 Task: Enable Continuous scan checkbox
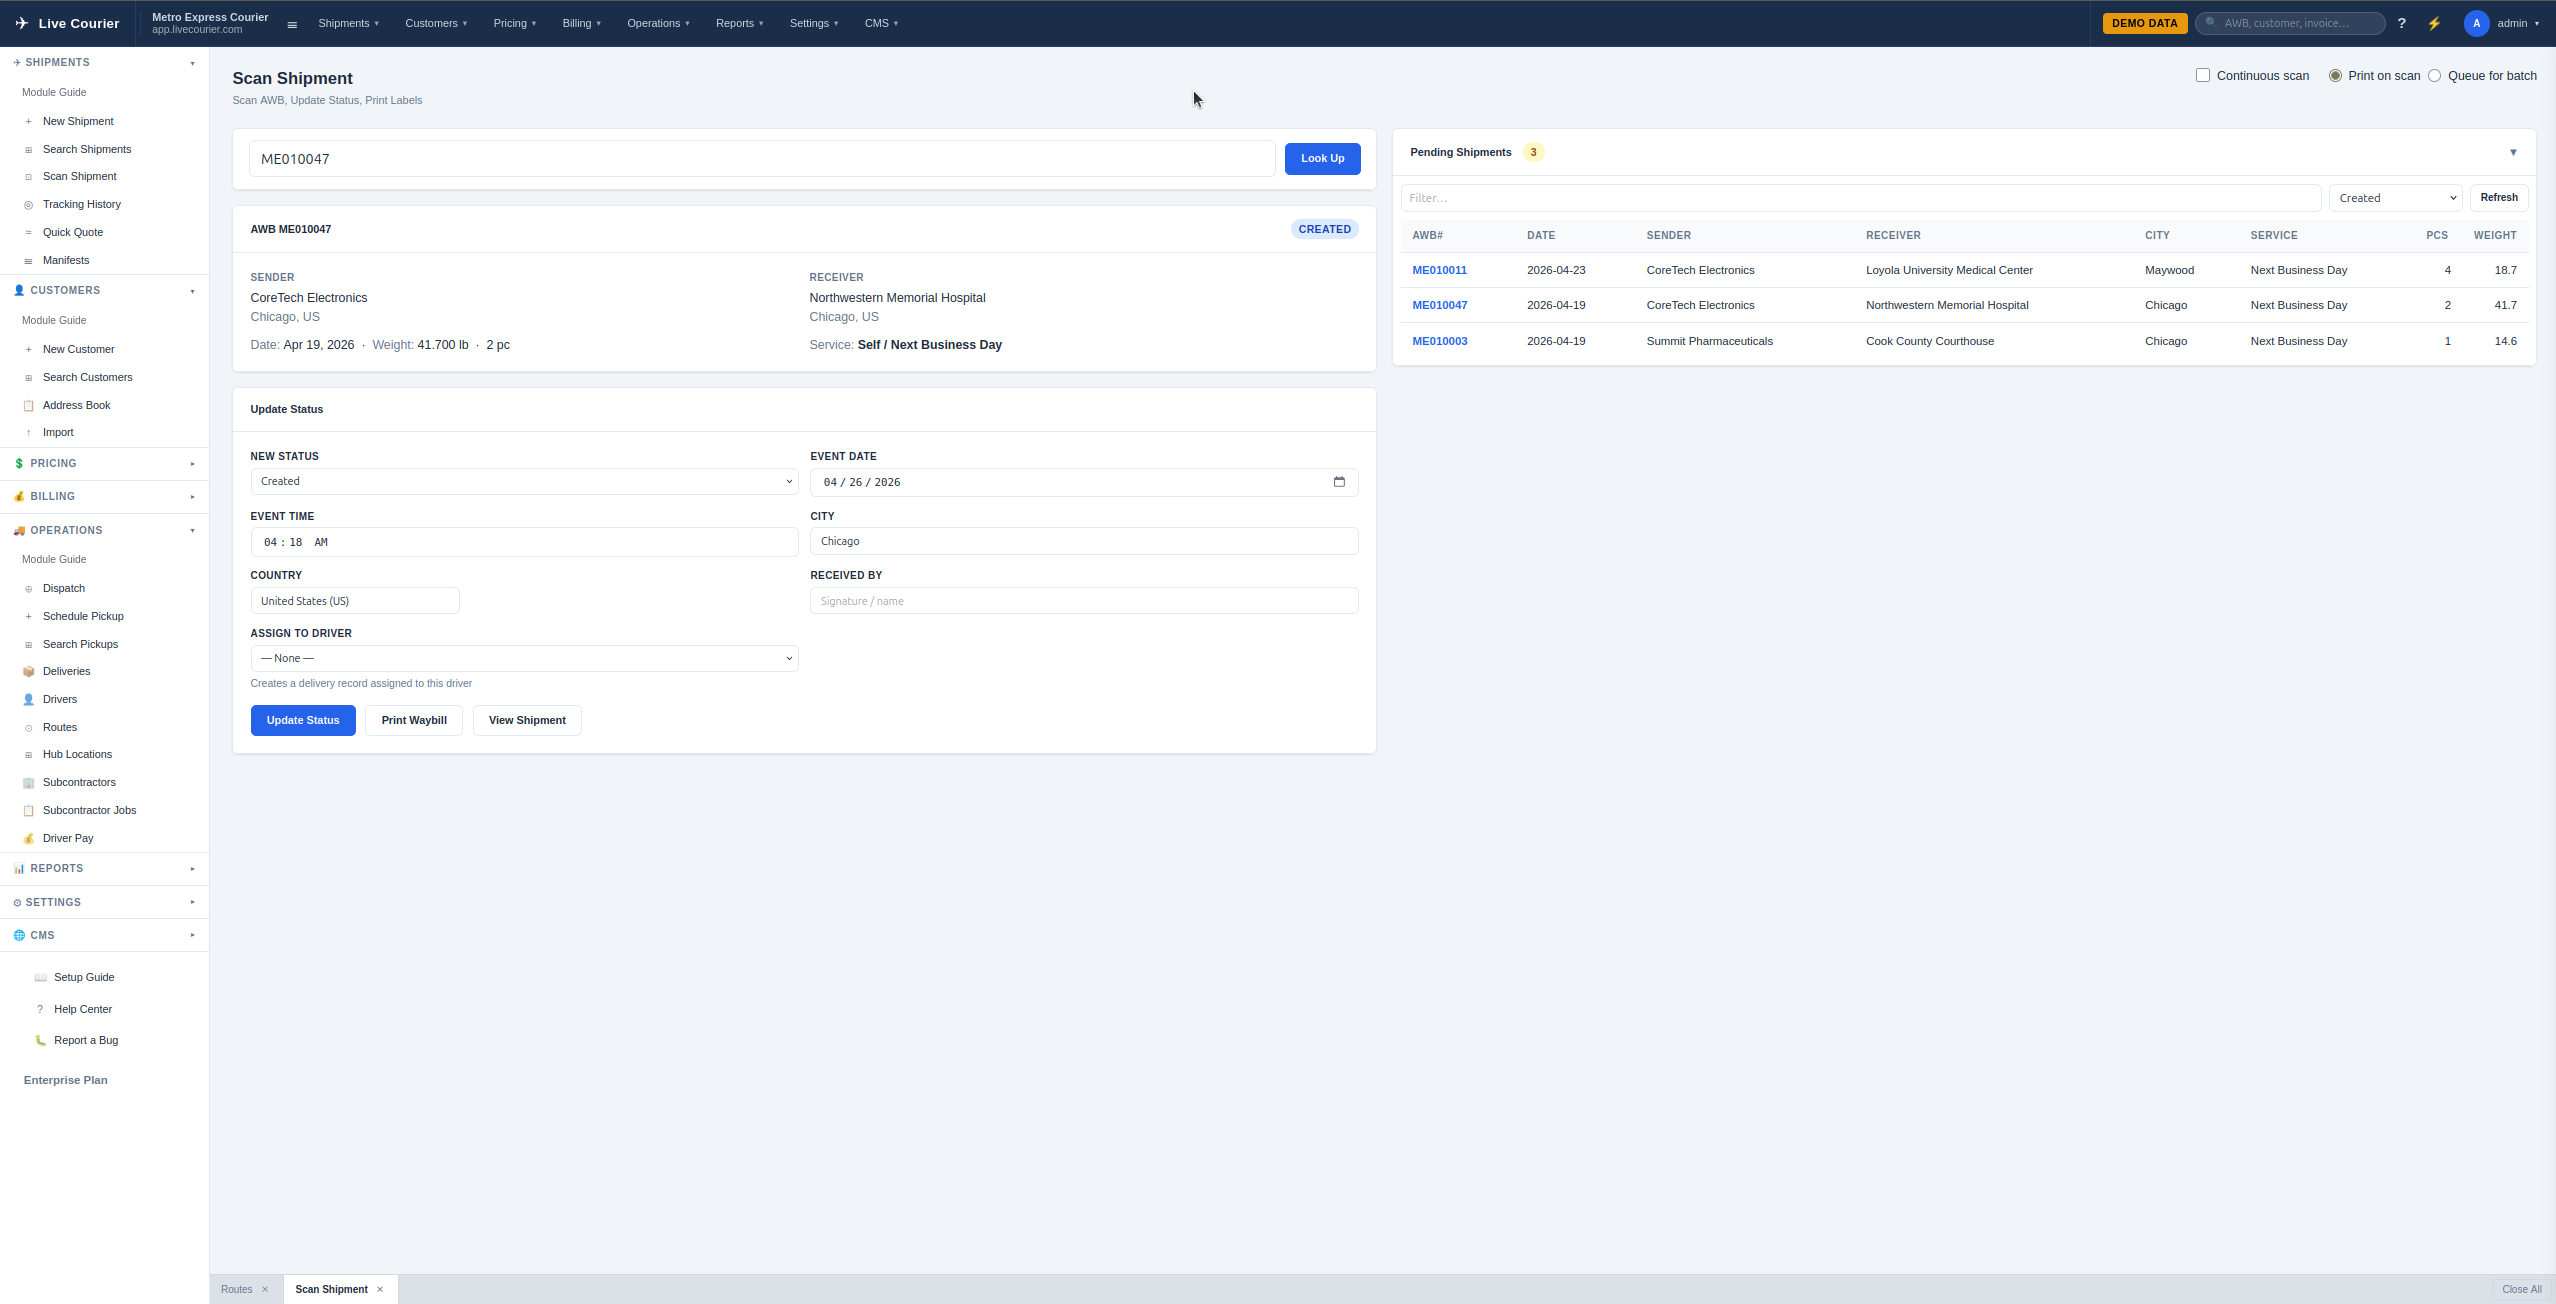coord(2202,75)
